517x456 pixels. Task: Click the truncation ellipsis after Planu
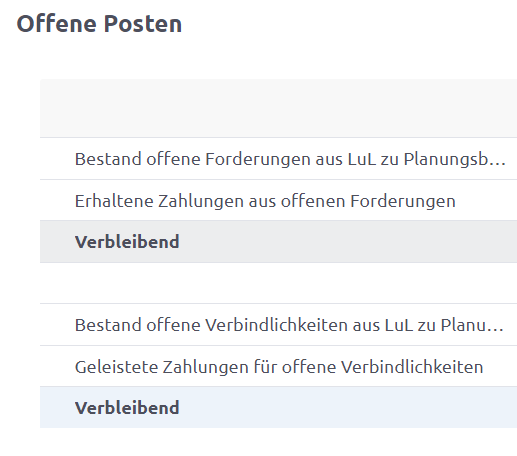click(497, 329)
